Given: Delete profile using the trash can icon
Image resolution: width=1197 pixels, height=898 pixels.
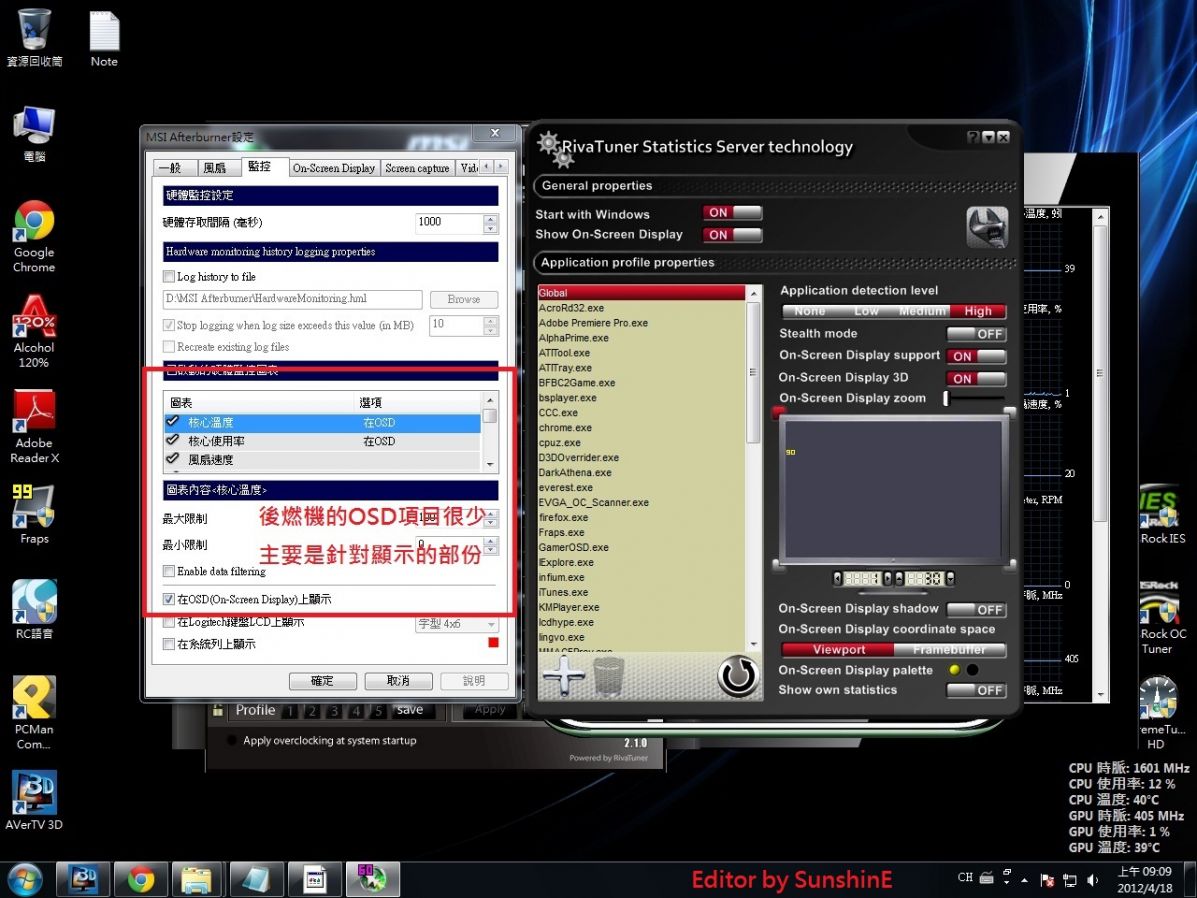Looking at the screenshot, I should [608, 676].
